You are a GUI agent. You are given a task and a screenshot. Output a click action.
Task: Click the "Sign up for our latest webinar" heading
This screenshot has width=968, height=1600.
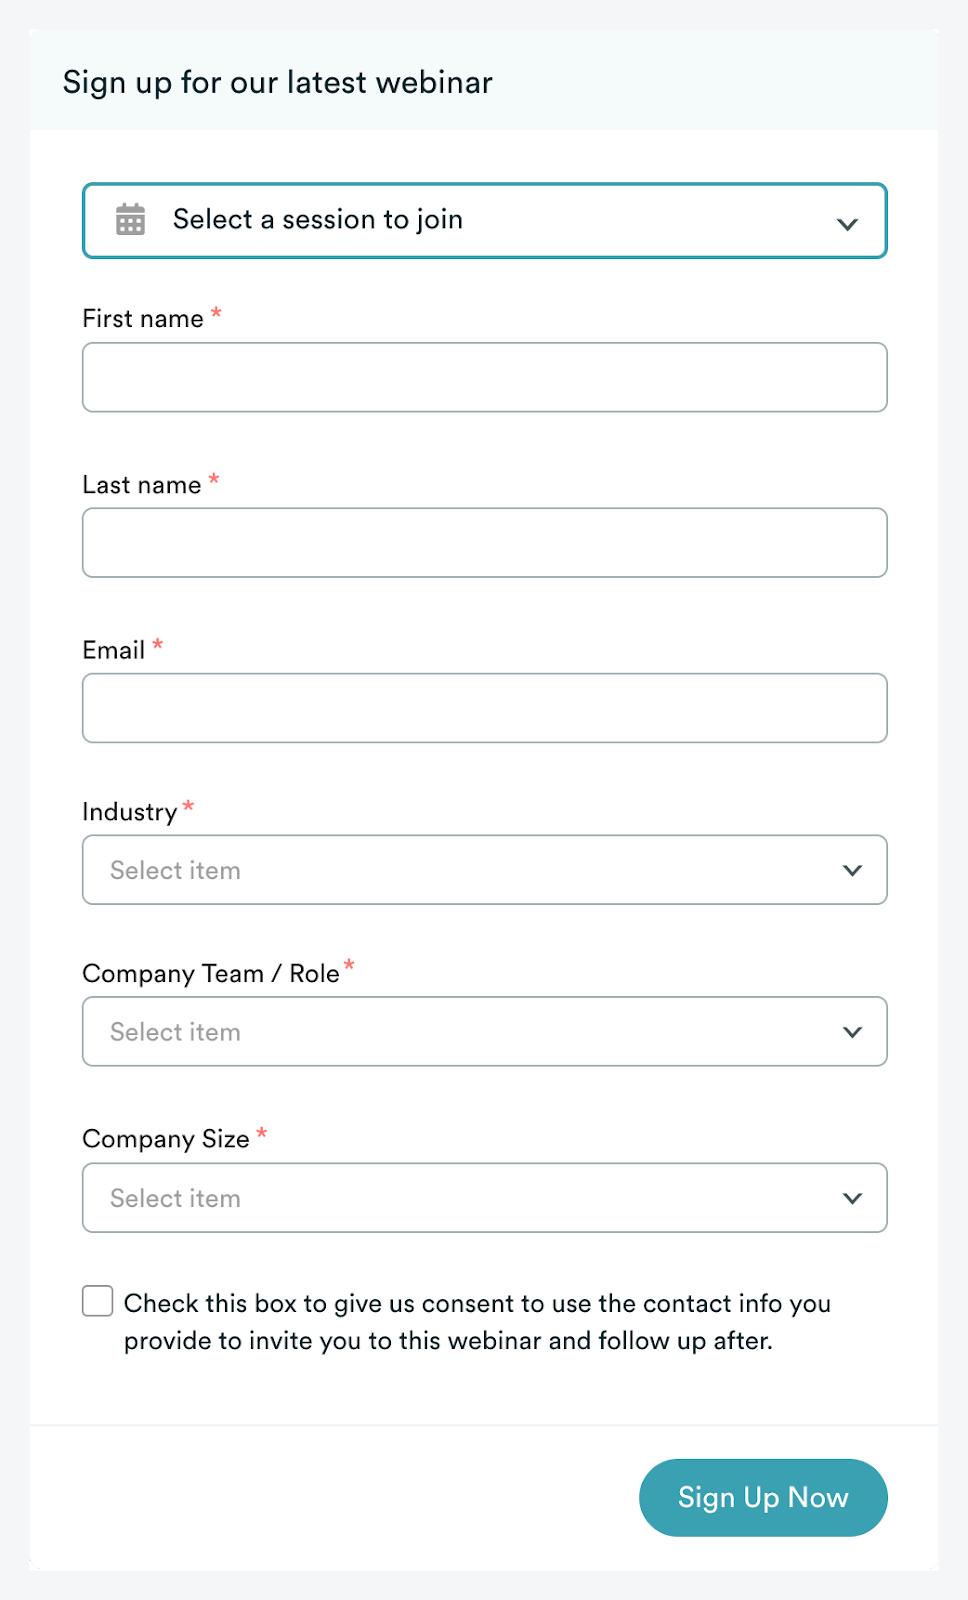278,82
